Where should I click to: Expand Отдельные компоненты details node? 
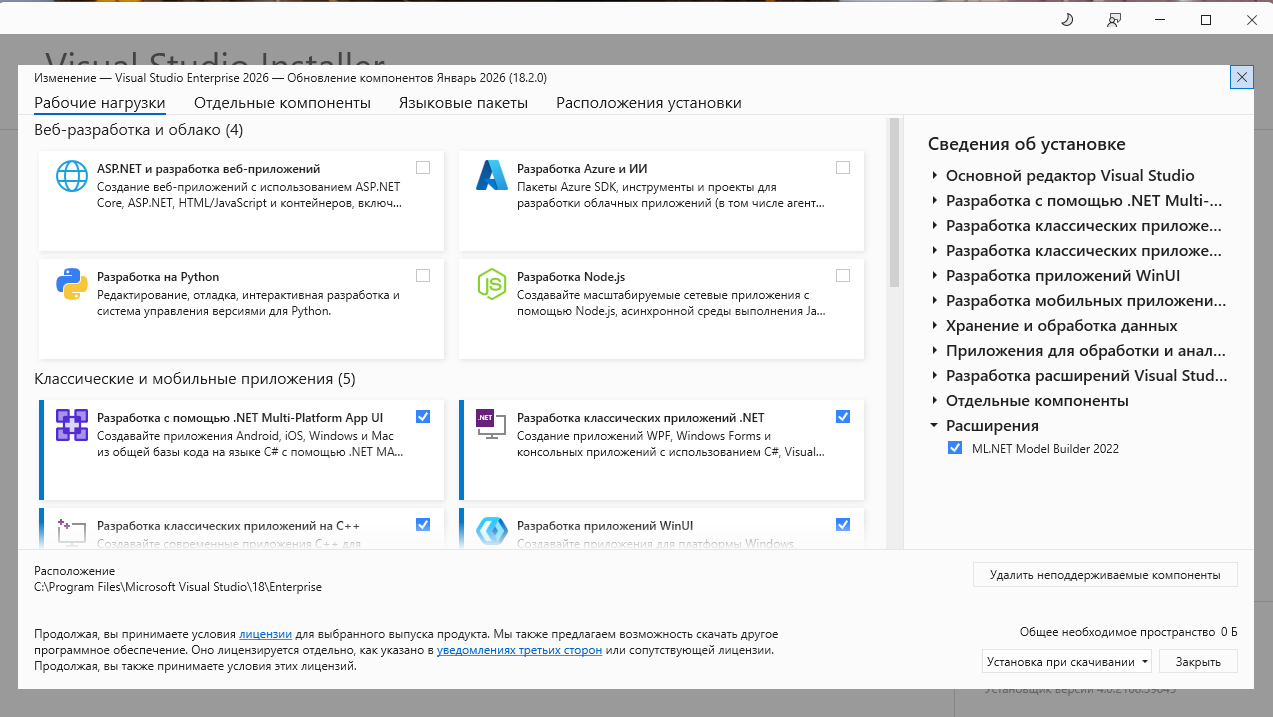point(934,401)
